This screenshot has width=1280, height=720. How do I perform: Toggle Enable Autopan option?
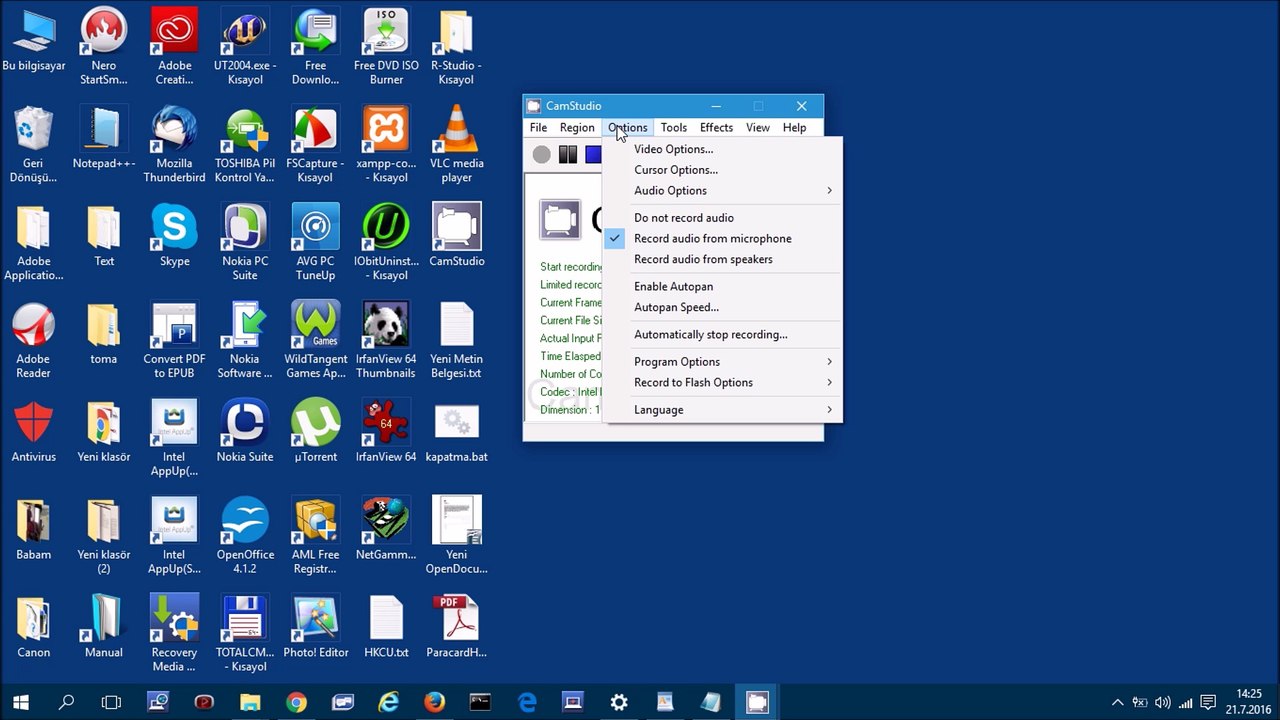673,287
